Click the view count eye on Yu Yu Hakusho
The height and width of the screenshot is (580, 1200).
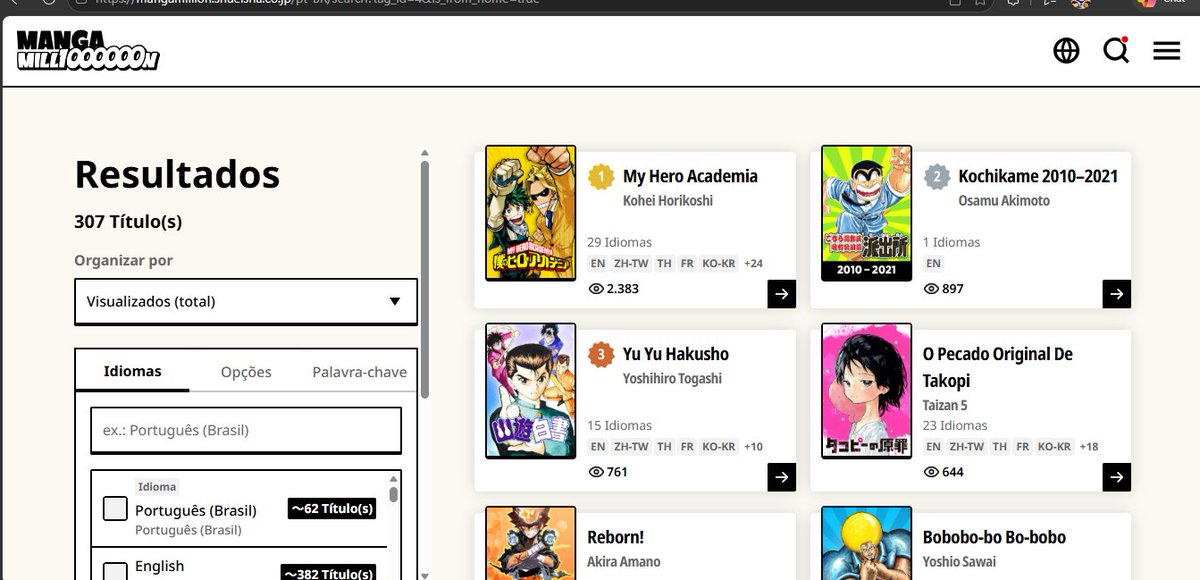pyautogui.click(x=596, y=472)
